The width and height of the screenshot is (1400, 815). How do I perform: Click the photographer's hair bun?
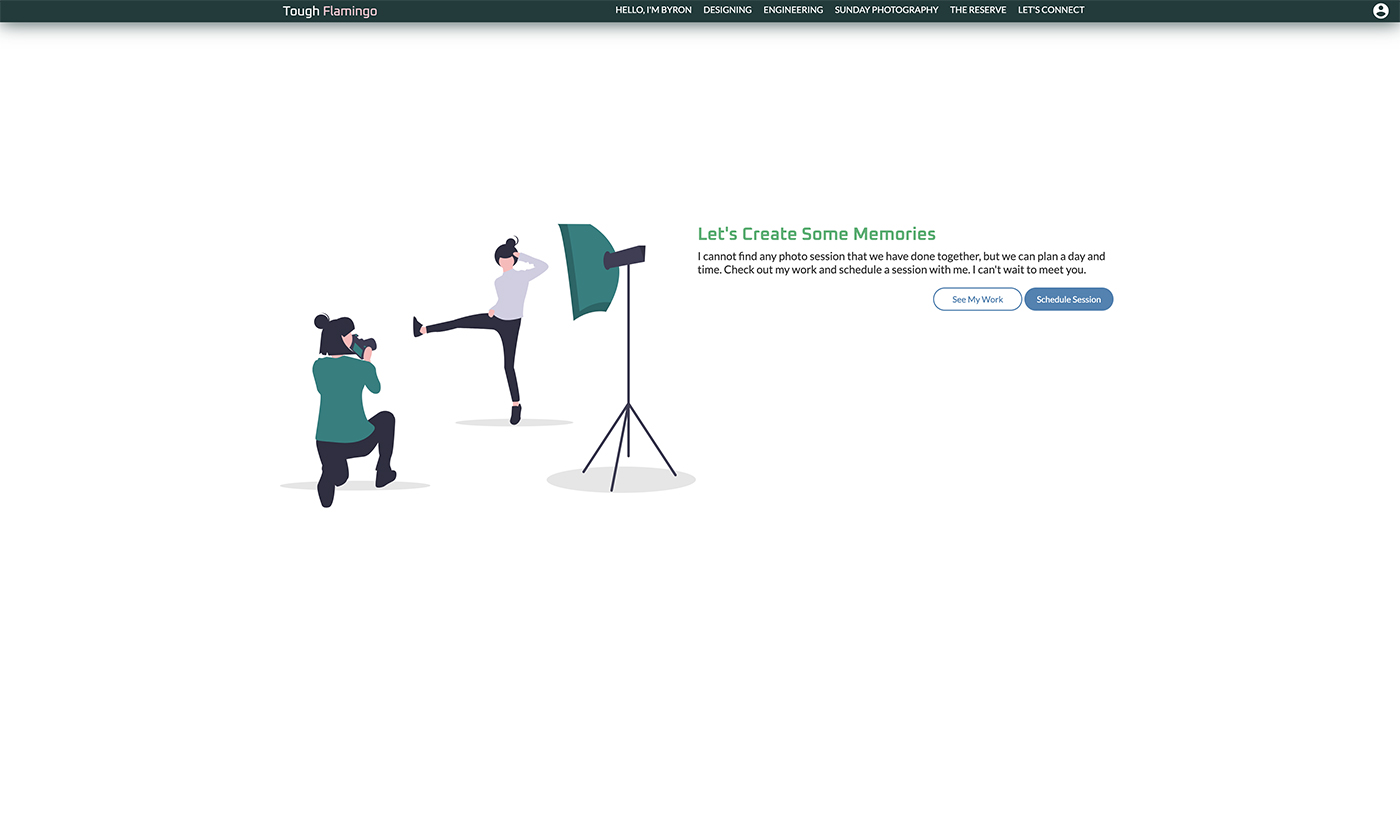[321, 321]
